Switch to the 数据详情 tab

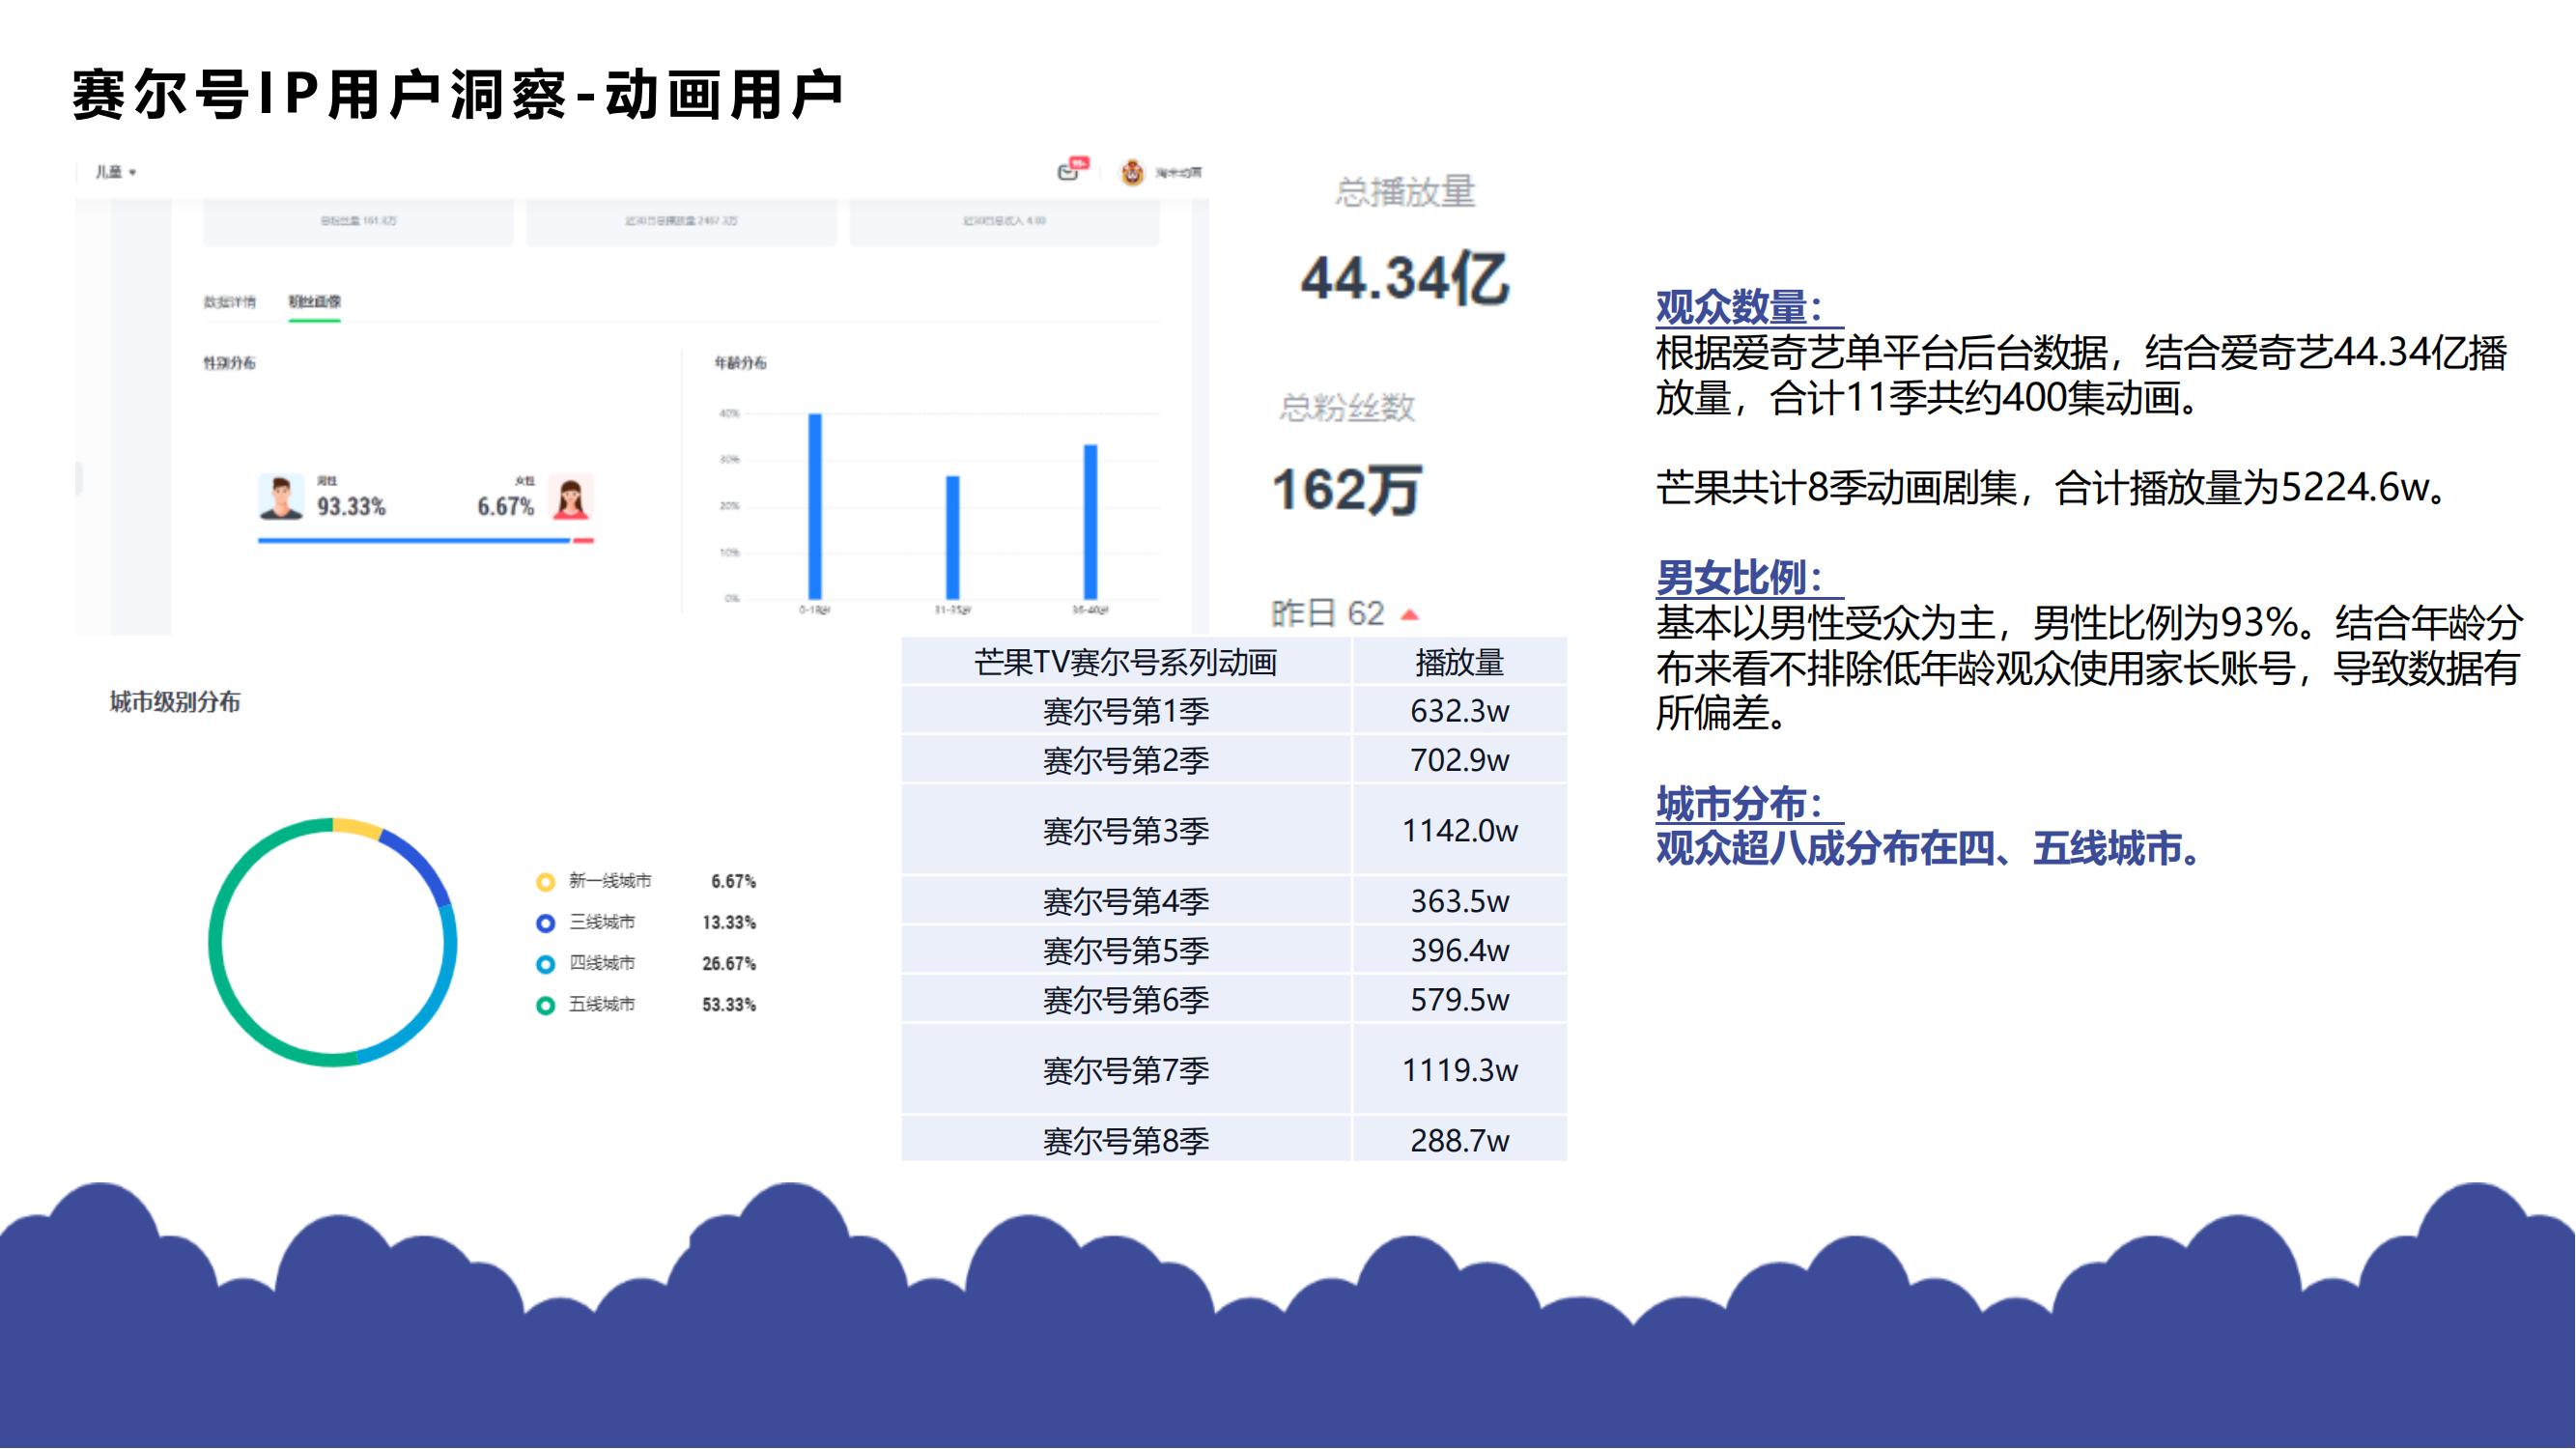[230, 302]
